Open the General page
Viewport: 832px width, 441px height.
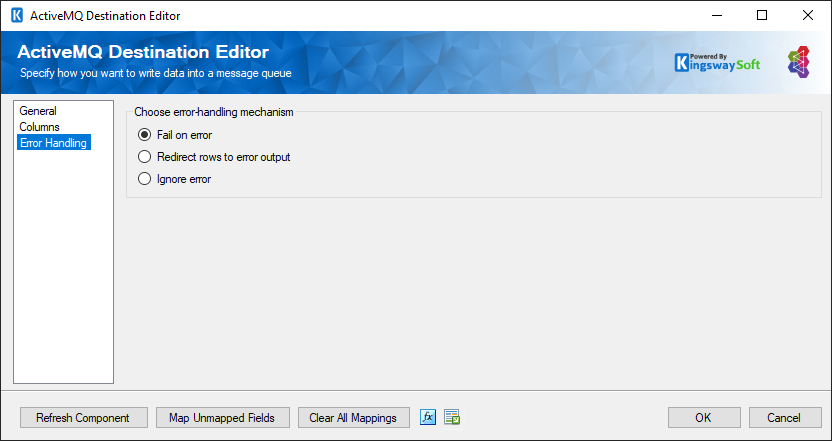pyautogui.click(x=38, y=111)
